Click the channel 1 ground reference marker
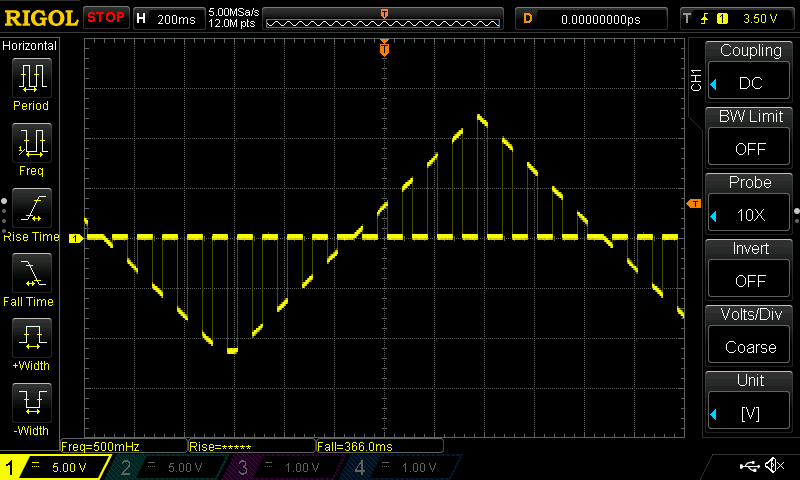Image resolution: width=800 pixels, height=480 pixels. click(x=76, y=238)
